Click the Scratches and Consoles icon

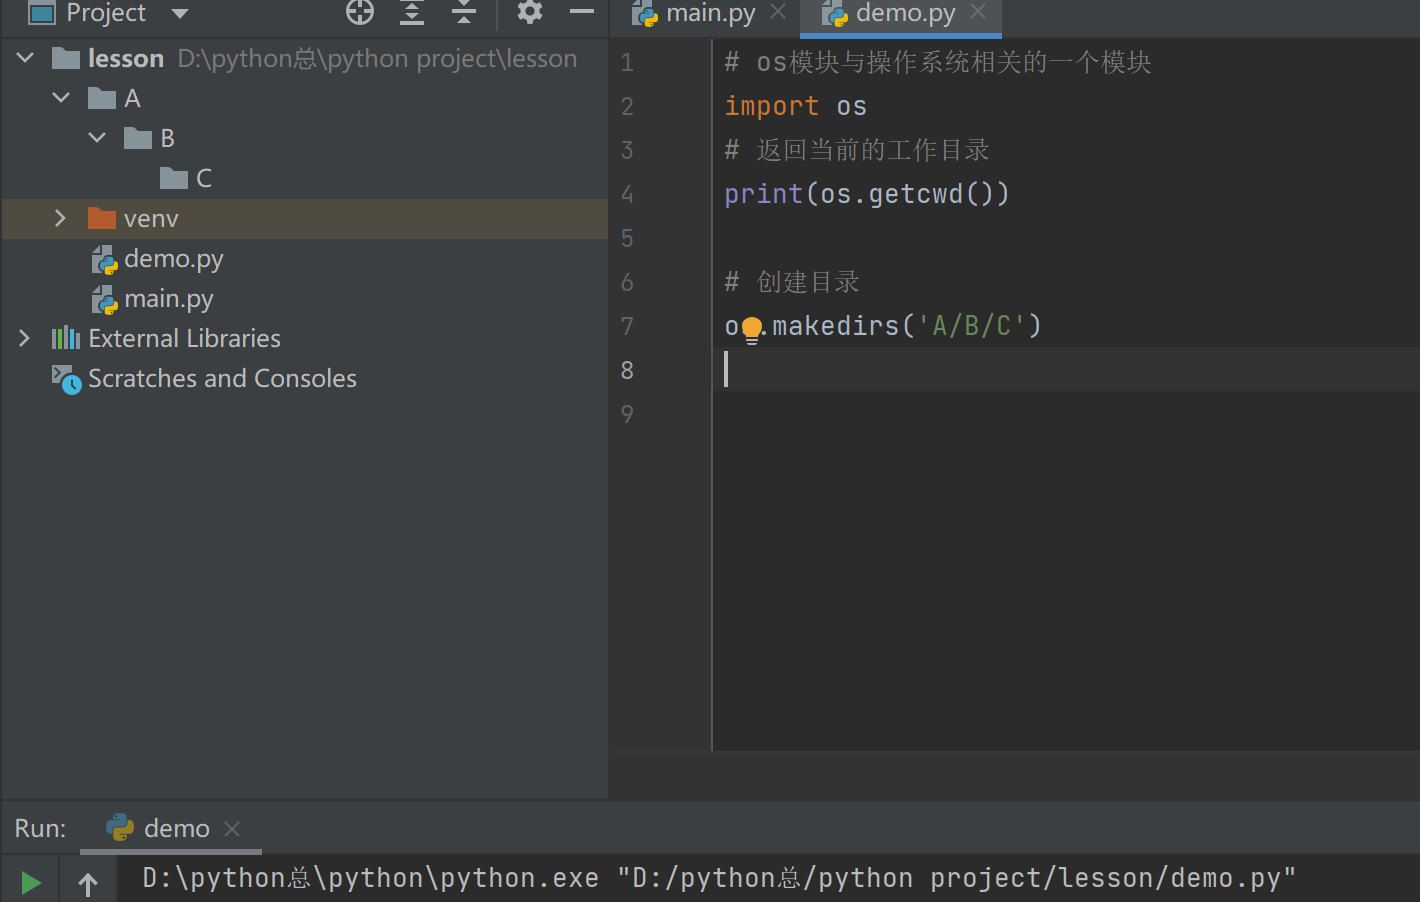[66, 379]
